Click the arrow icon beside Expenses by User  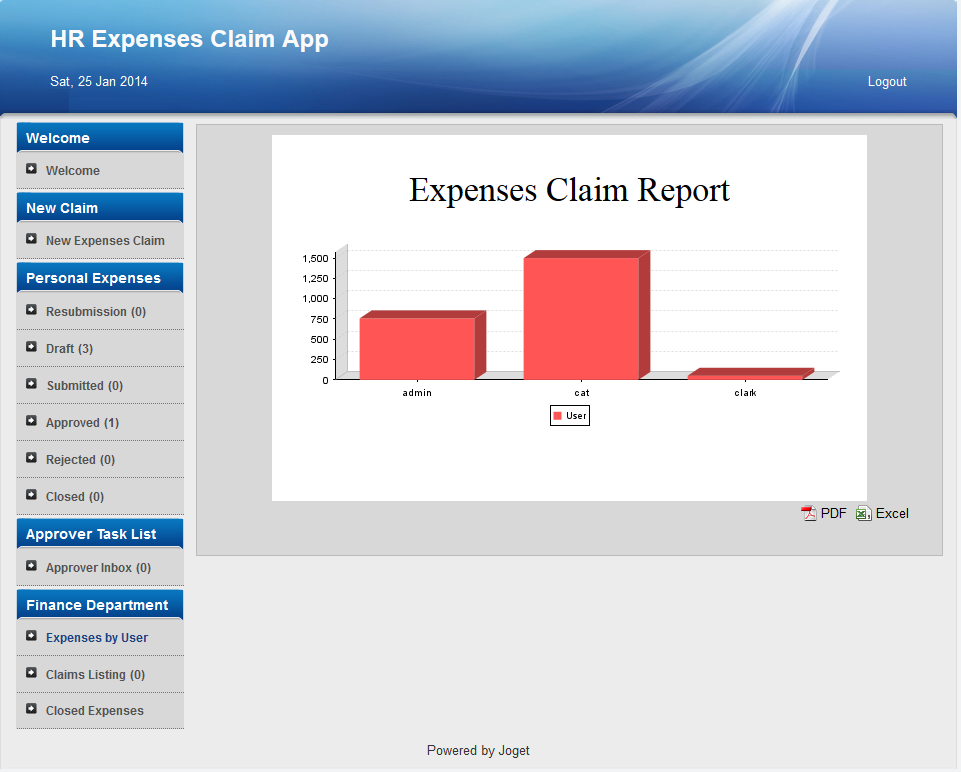point(31,636)
